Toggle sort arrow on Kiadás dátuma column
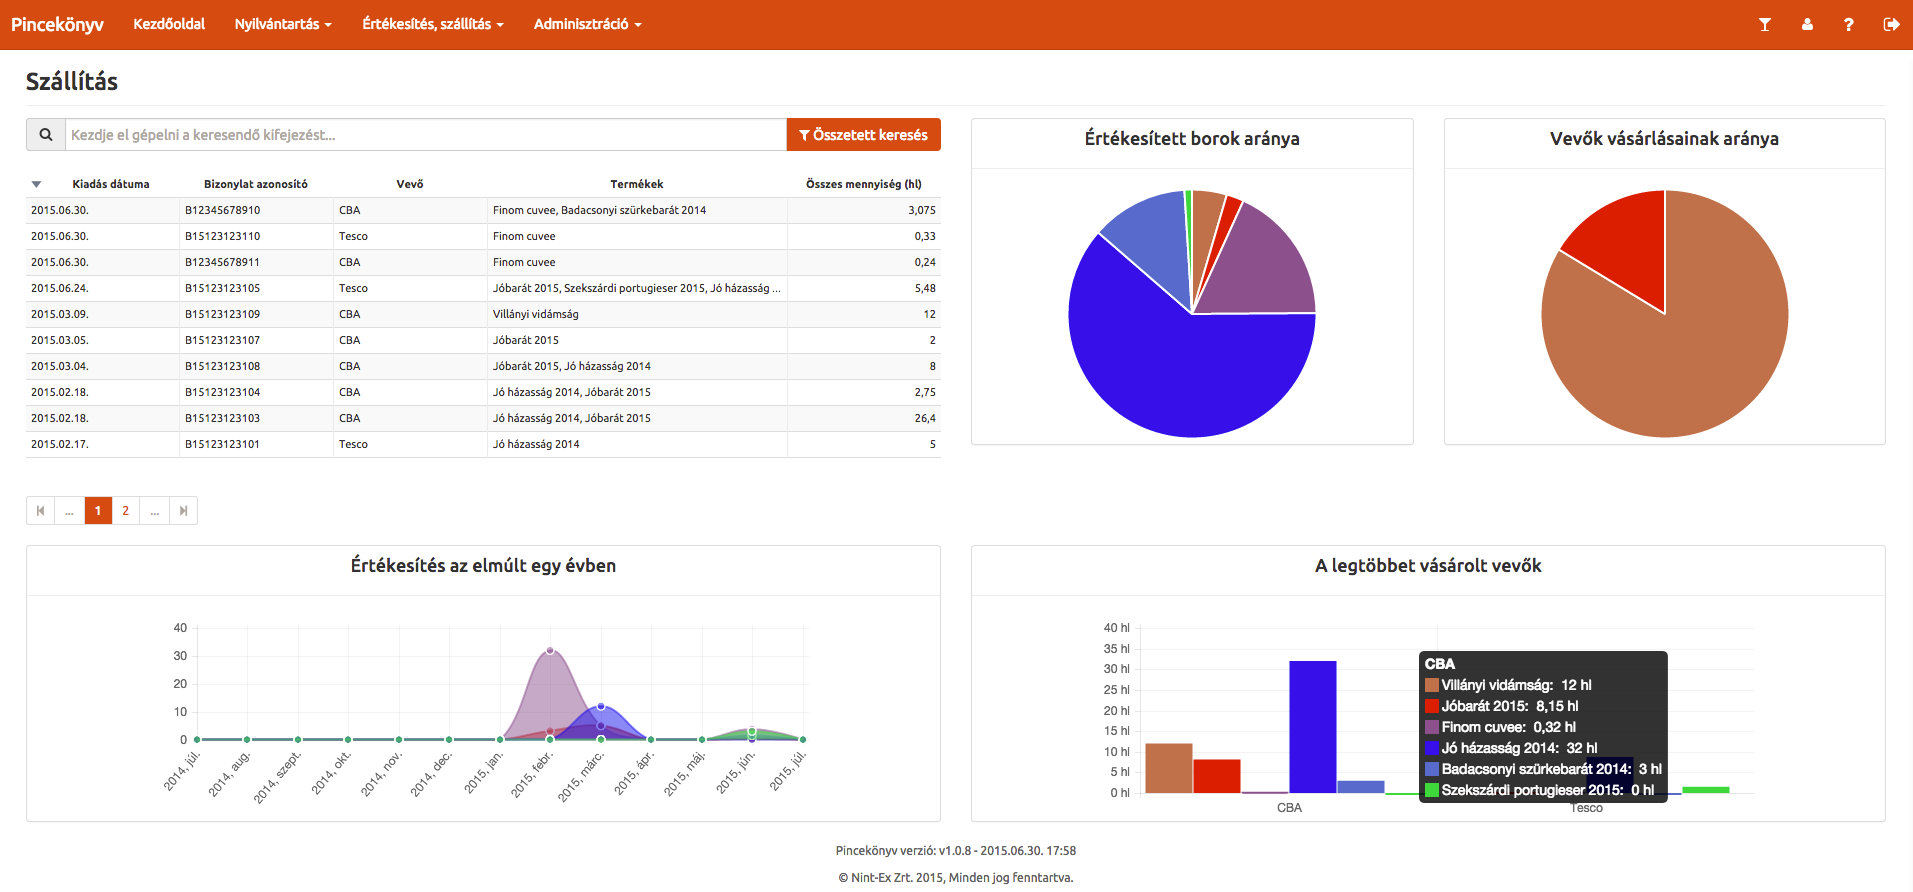The width and height of the screenshot is (1913, 892). click(36, 184)
